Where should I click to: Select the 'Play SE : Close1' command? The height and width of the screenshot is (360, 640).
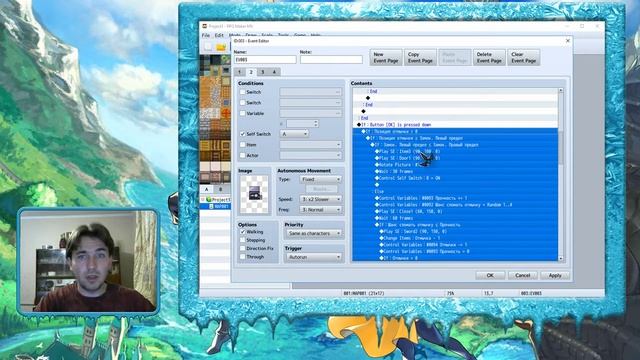[x=455, y=211]
